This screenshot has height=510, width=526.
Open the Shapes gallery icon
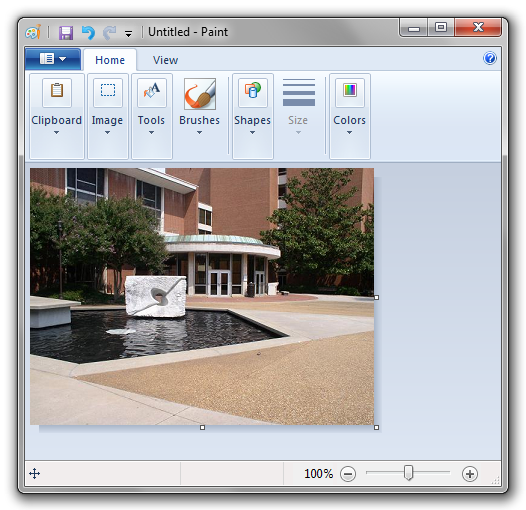[253, 92]
